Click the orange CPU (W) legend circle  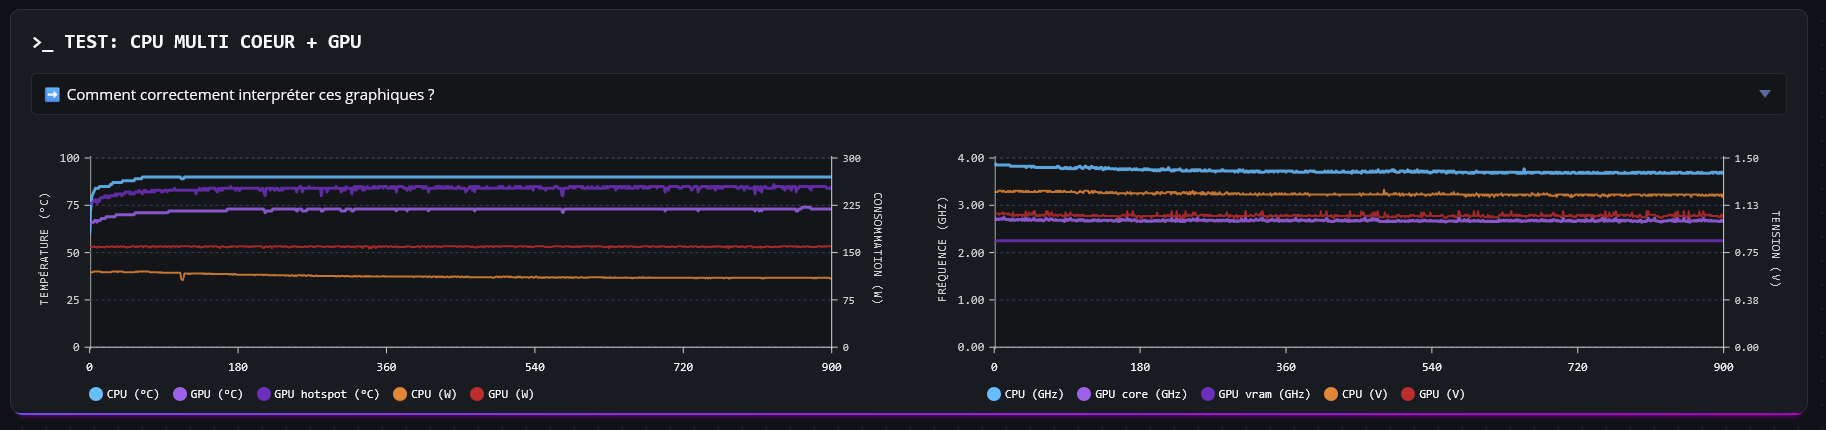[400, 394]
